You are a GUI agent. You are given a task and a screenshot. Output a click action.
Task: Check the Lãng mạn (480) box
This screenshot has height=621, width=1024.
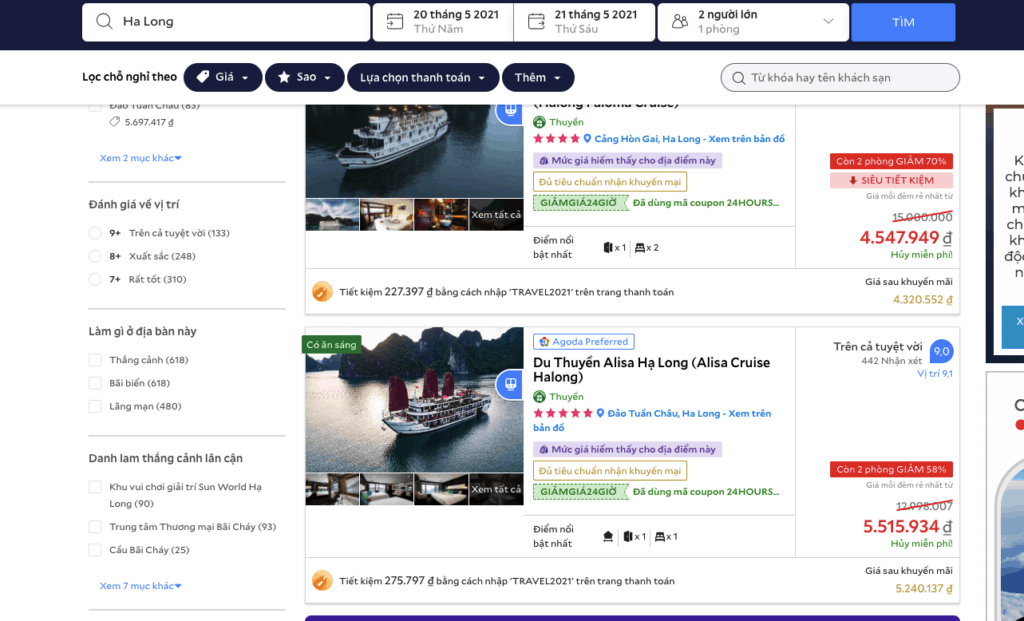[x=95, y=406]
